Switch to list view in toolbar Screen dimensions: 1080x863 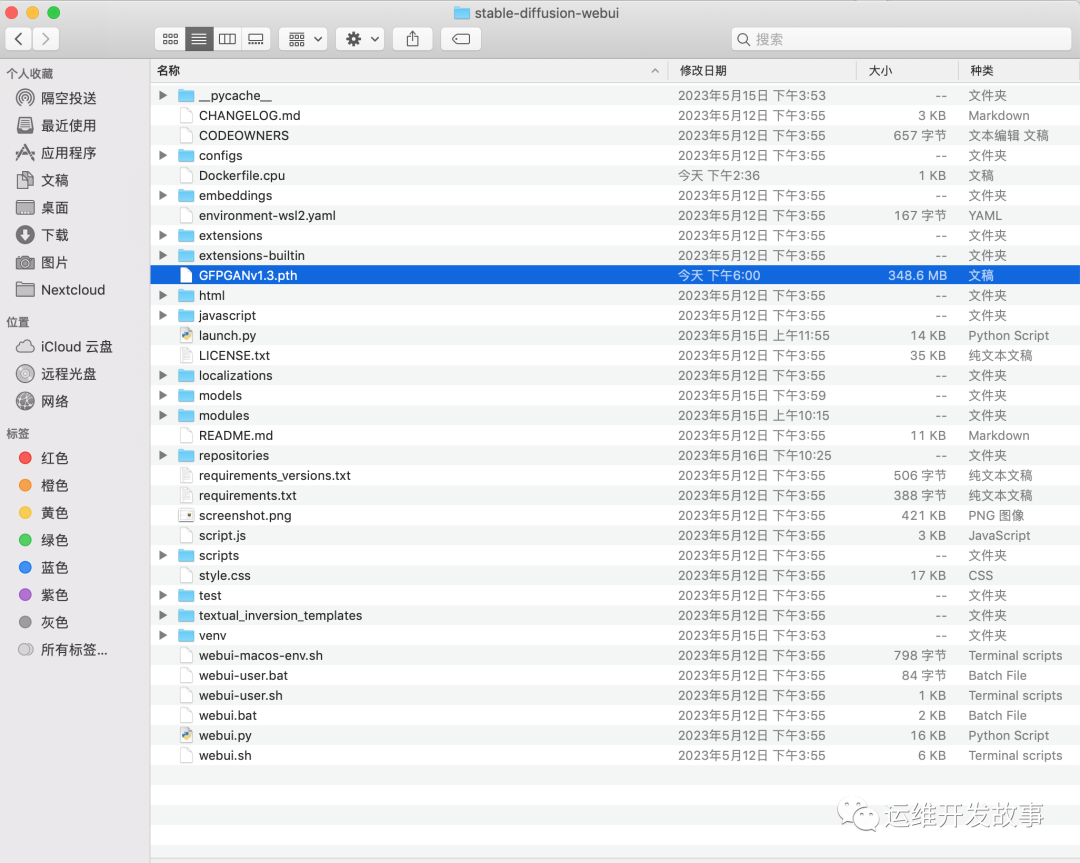coord(198,39)
